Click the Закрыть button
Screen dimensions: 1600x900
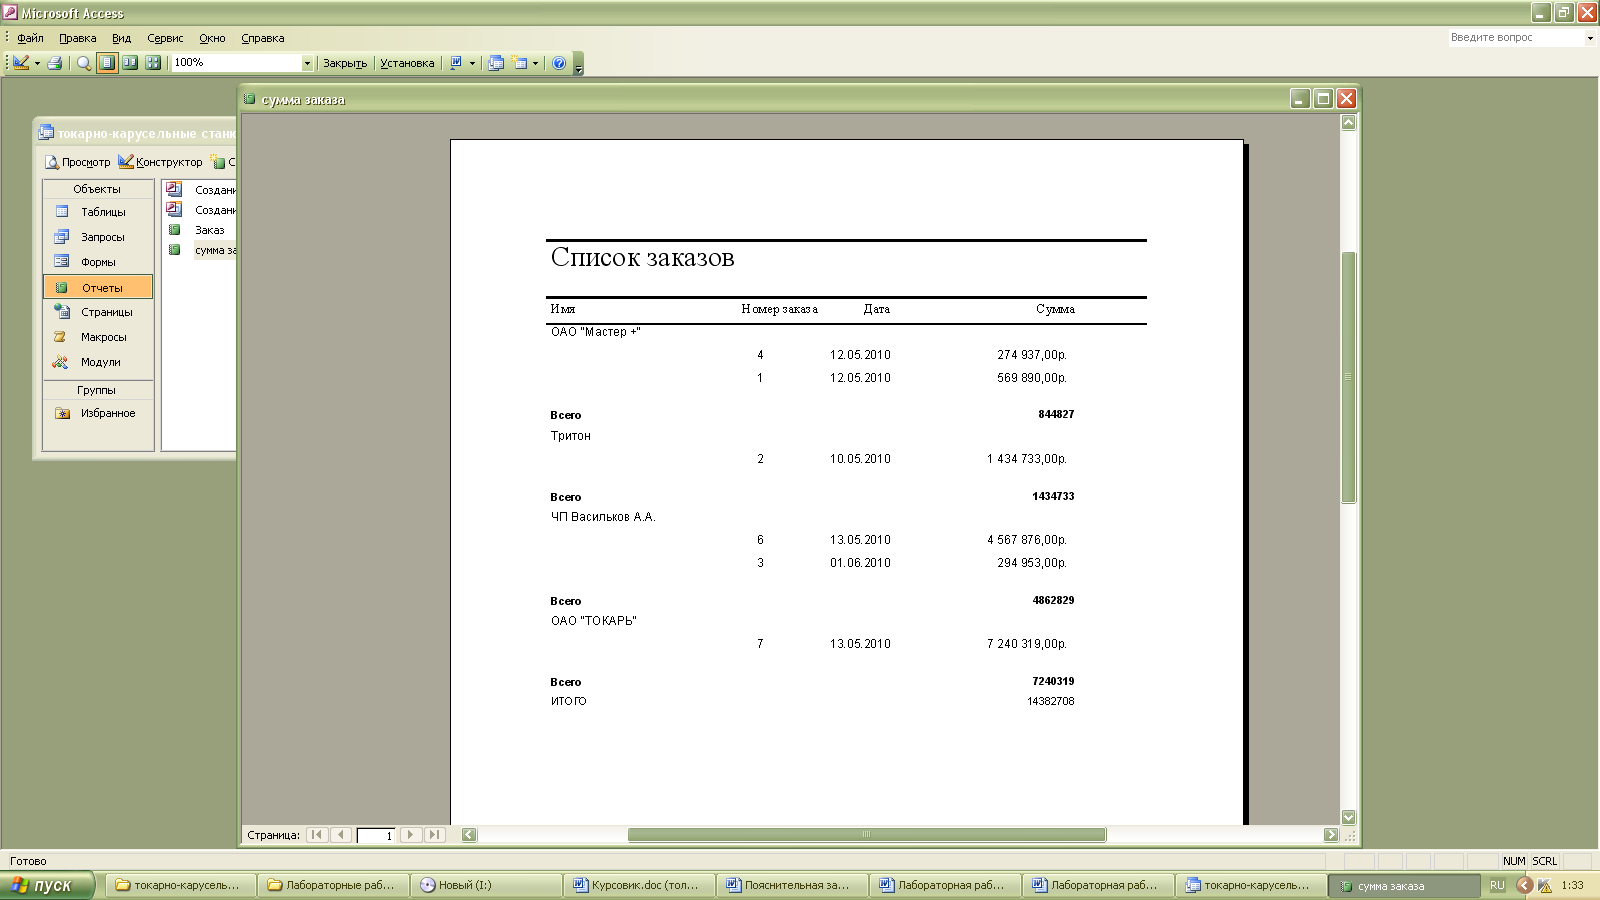click(x=345, y=63)
